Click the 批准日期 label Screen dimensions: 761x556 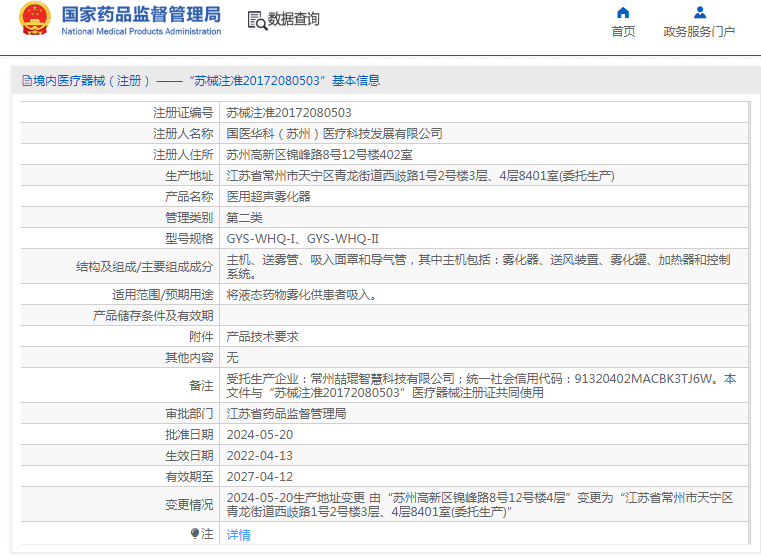189,435
